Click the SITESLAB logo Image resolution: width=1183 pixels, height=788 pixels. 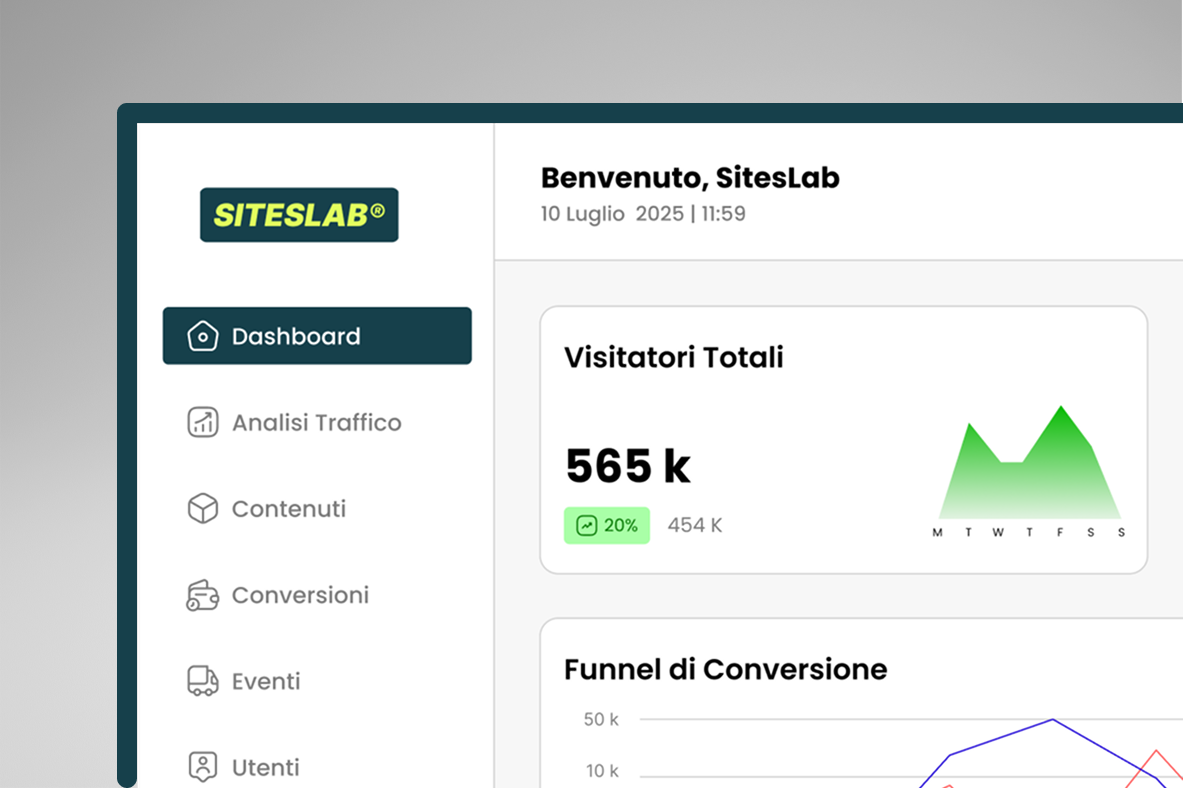click(x=299, y=215)
